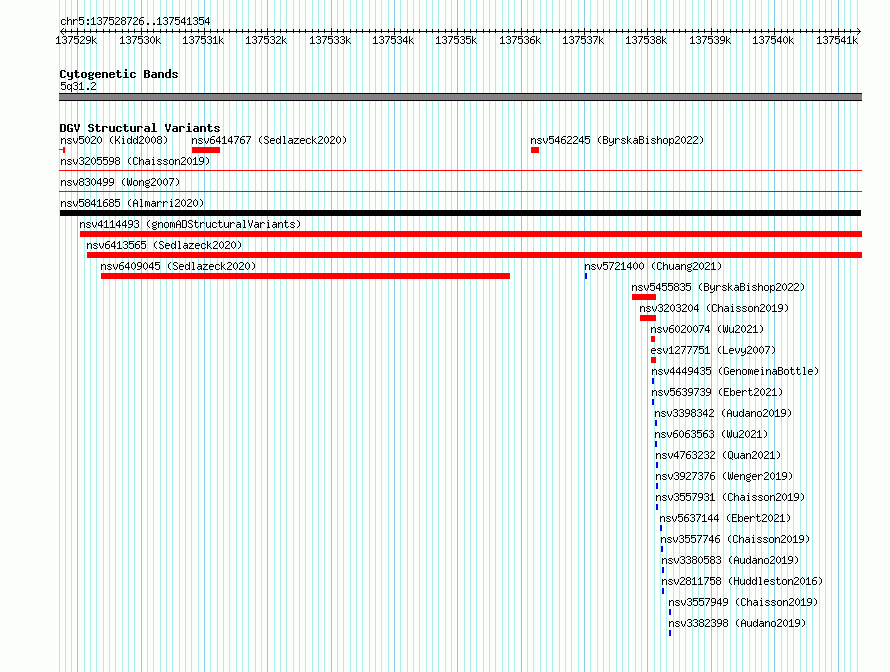
Task: Select the nsv6409045 red bar
Action: pos(305,276)
